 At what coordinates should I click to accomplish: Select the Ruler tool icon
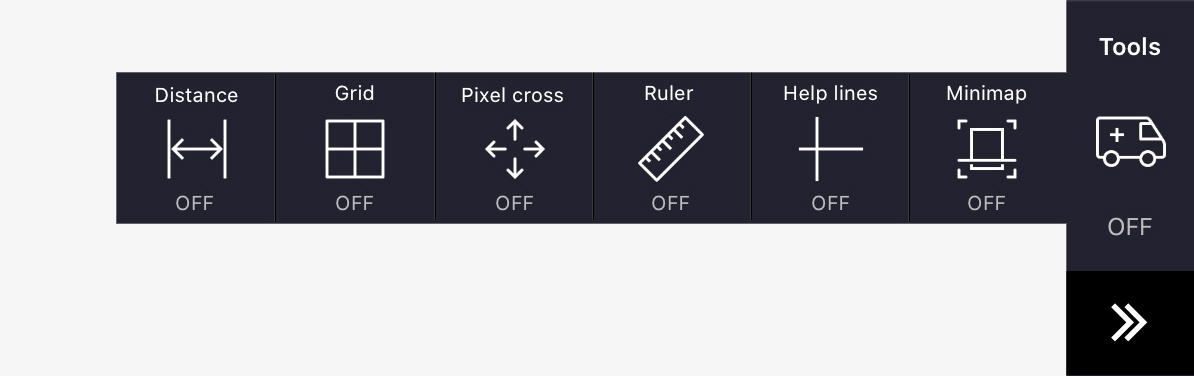(670, 148)
